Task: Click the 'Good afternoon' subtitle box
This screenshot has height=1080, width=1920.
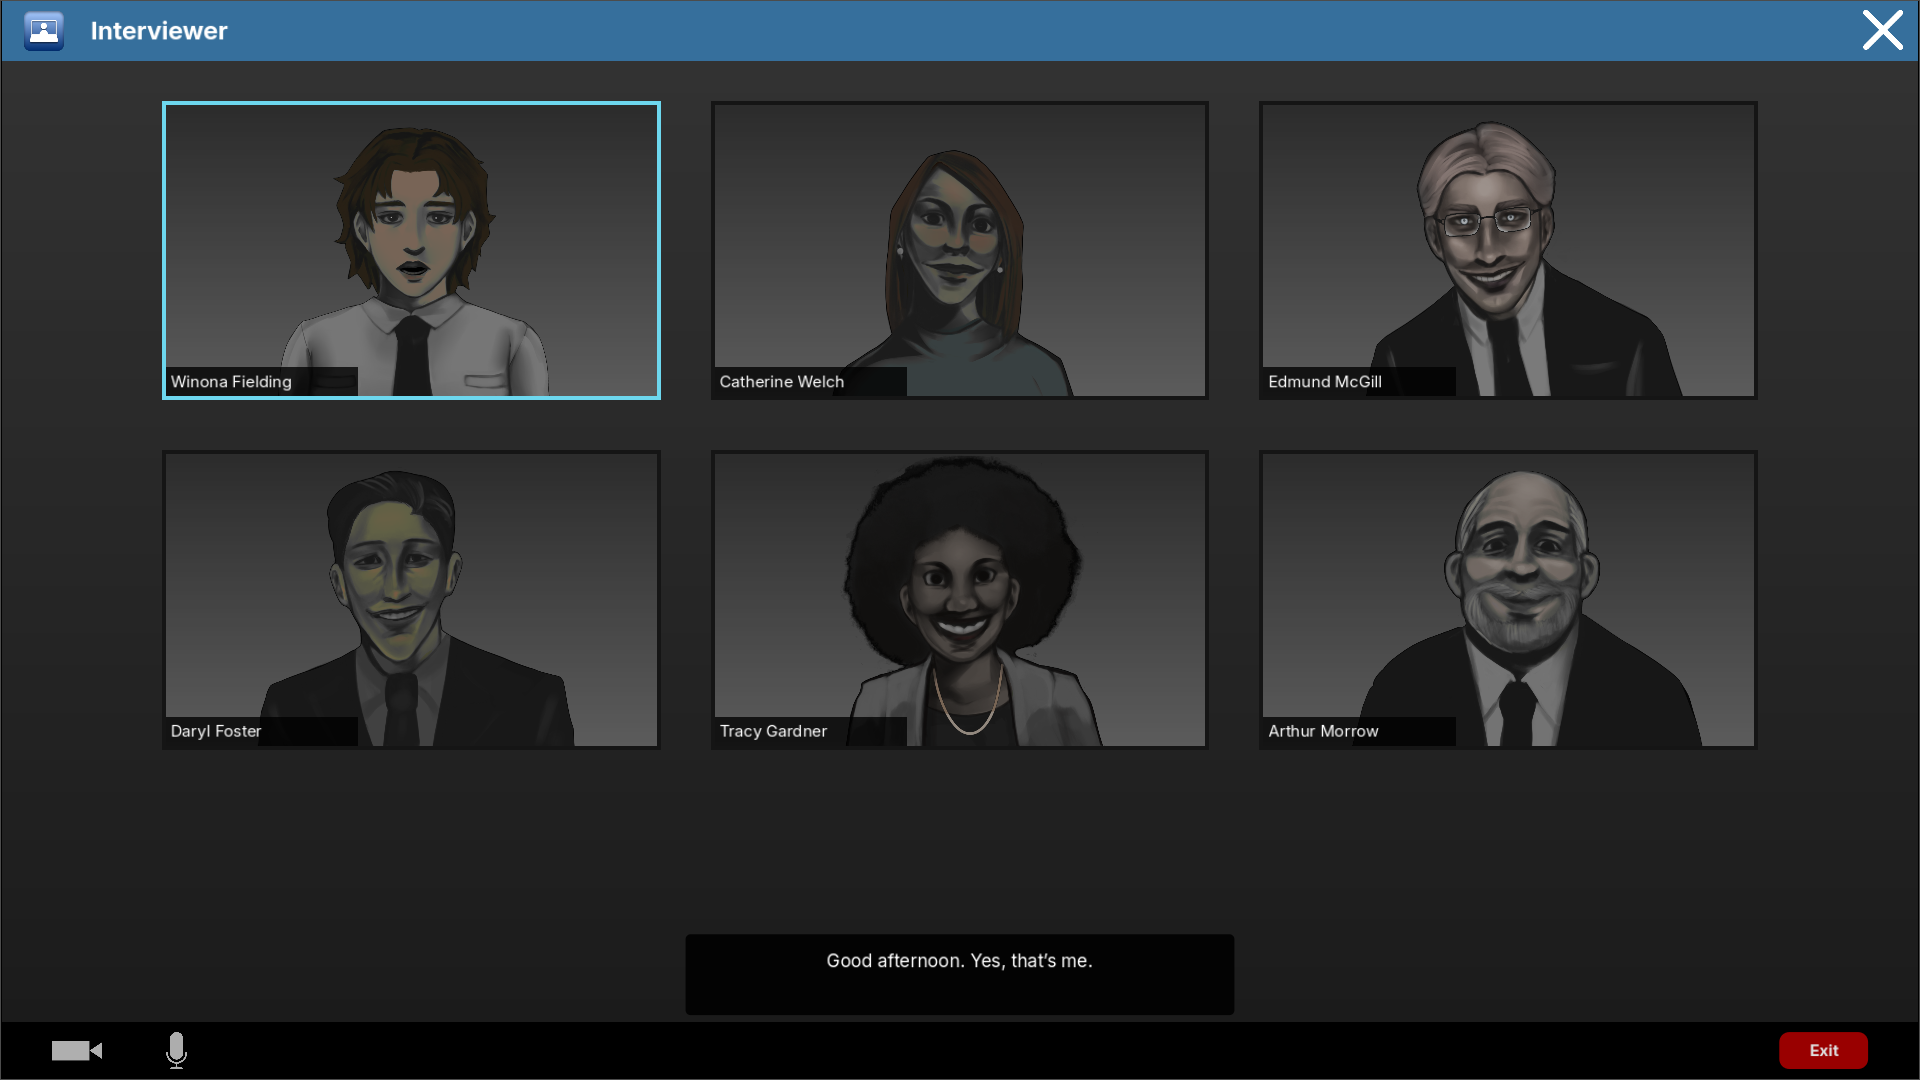Action: tap(959, 974)
